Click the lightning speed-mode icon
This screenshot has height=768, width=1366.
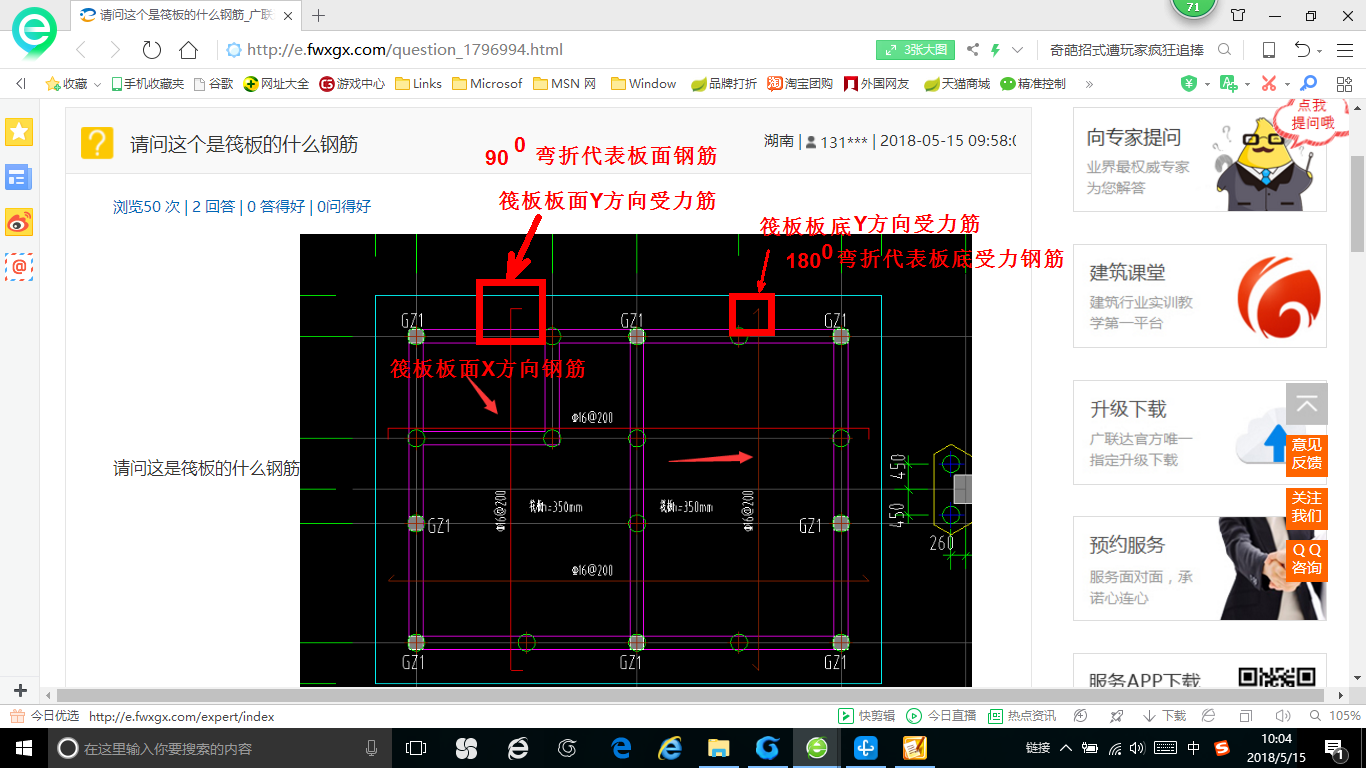996,50
